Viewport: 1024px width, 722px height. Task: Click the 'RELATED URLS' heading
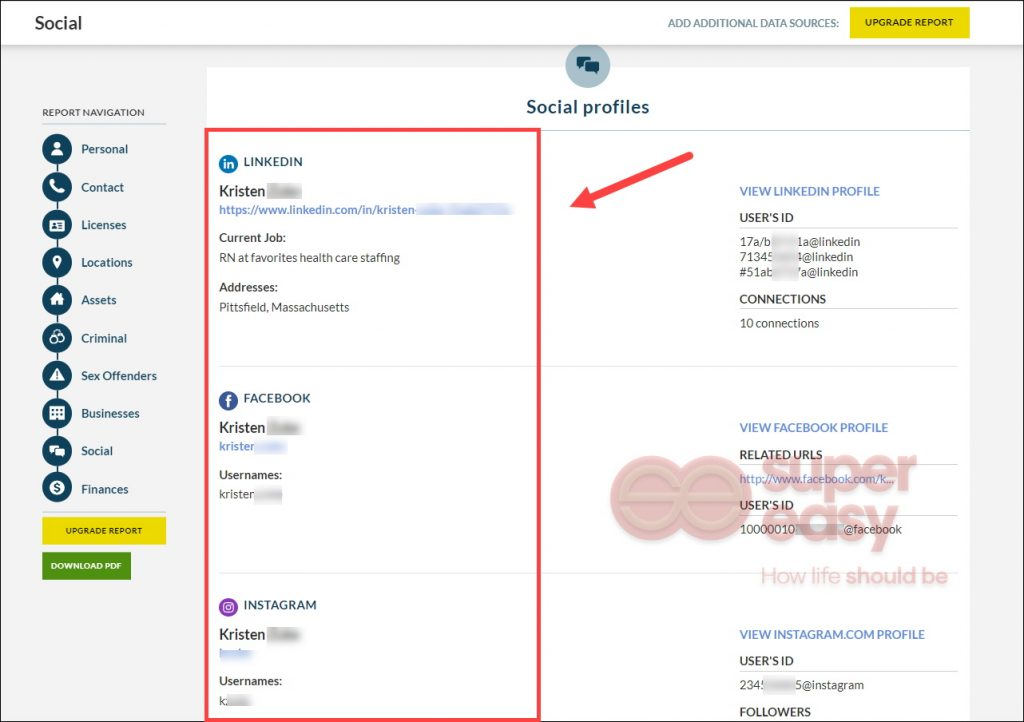780,454
